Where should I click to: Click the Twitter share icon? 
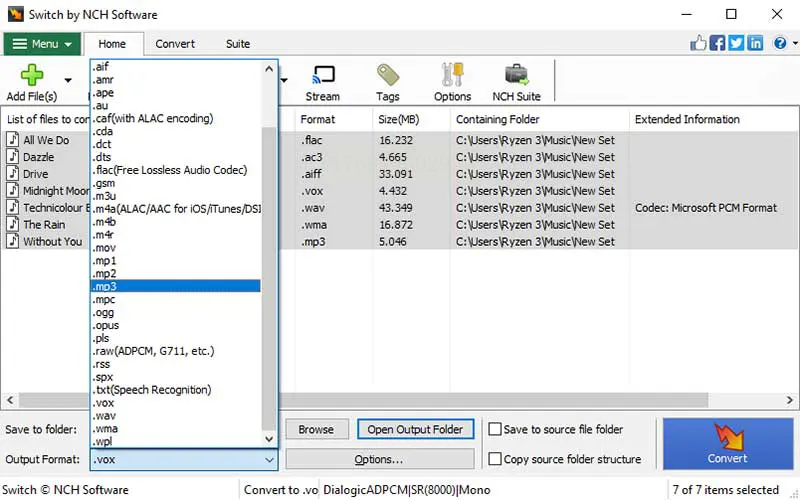pos(736,43)
